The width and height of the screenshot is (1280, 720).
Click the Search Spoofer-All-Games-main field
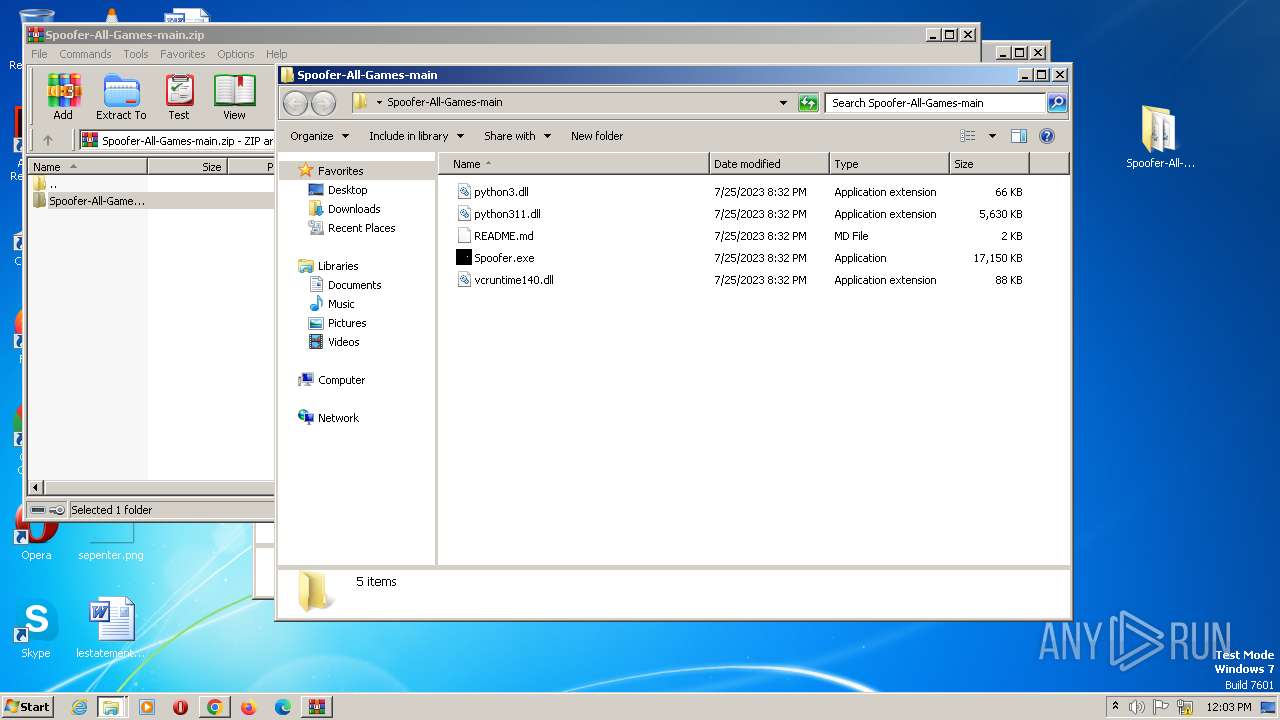935,102
